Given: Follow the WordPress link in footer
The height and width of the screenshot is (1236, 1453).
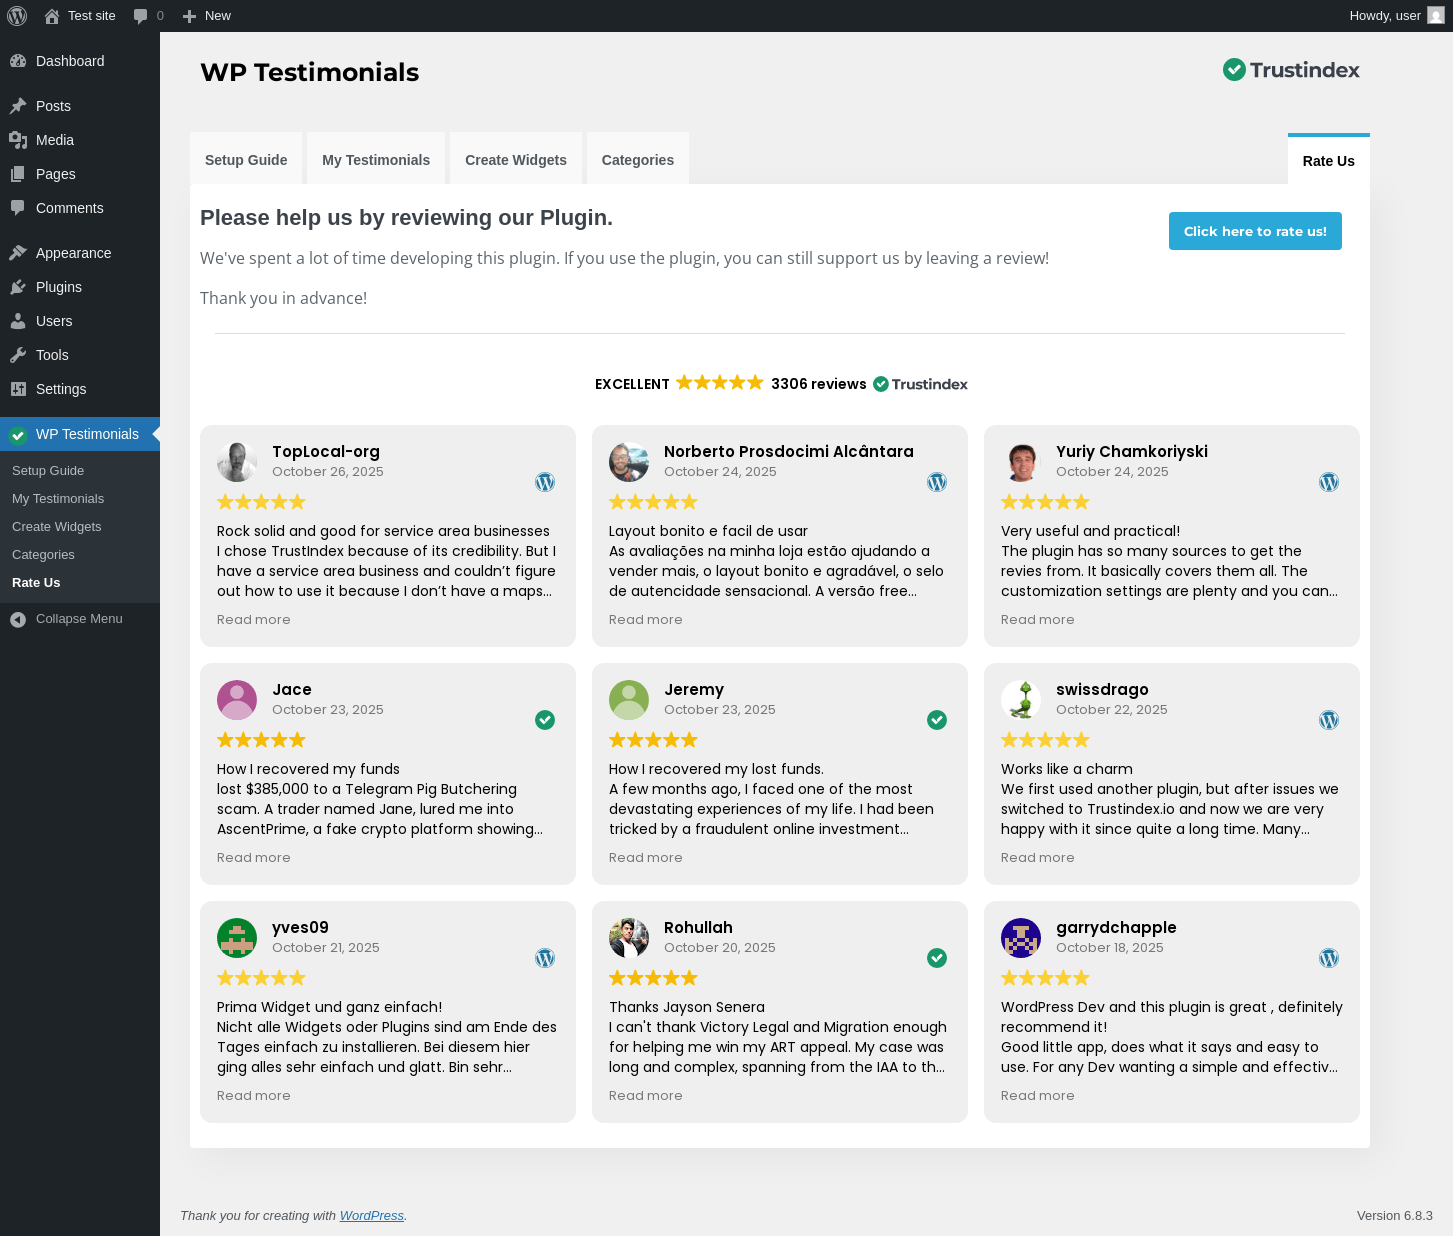Looking at the screenshot, I should coord(372,1216).
